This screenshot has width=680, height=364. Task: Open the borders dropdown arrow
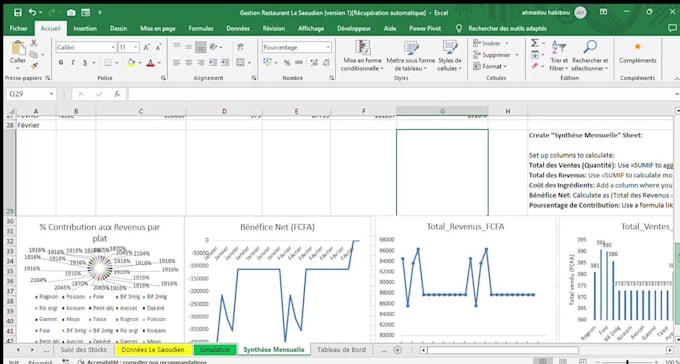pos(117,63)
